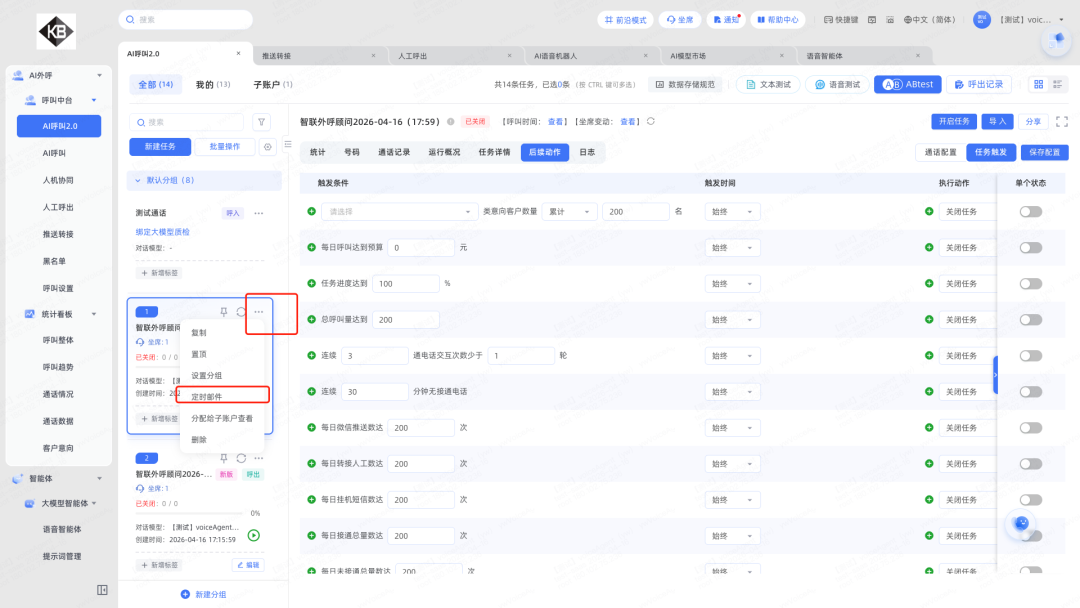Open the 通知 notifications button
Image resolution: width=1080 pixels, height=608 pixels.
[726, 20]
